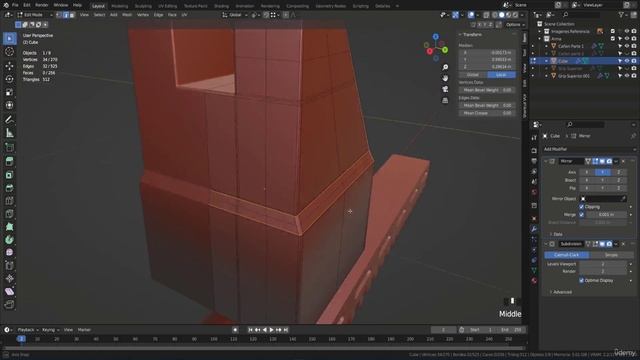Click the pan view hand icon
This screenshot has height=360, width=640.
(445, 78)
